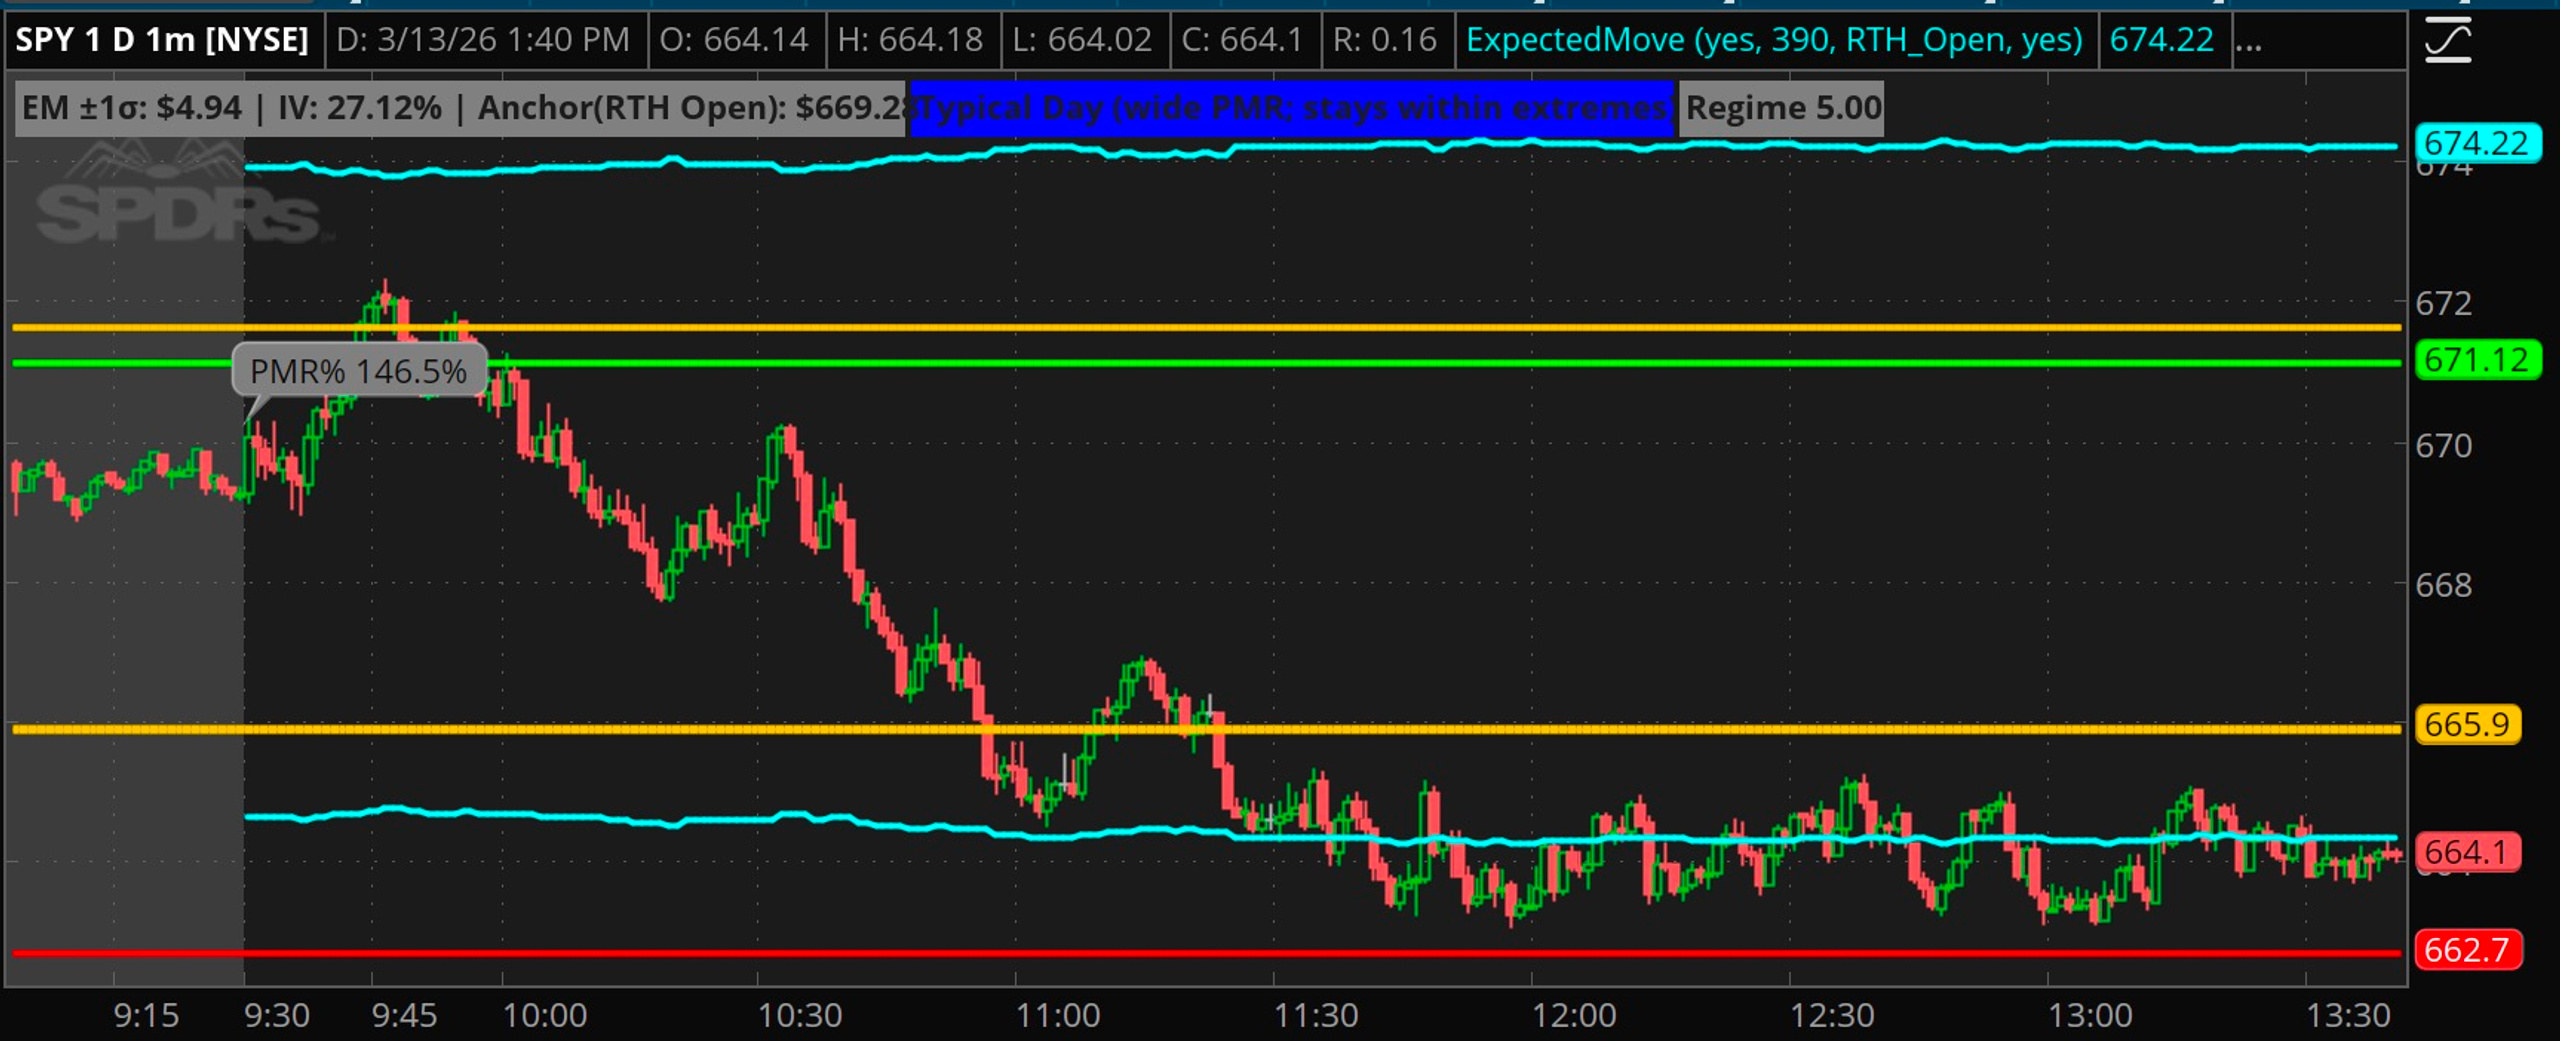This screenshot has height=1041, width=2560.
Task: Click the range readout R: 0.16
Action: [1385, 40]
